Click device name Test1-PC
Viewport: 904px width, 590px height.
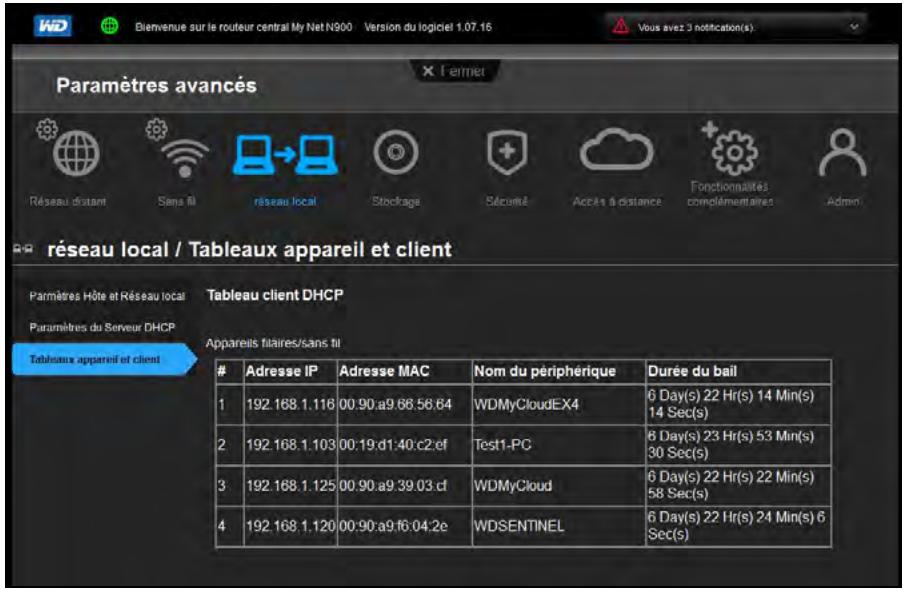pos(502,445)
